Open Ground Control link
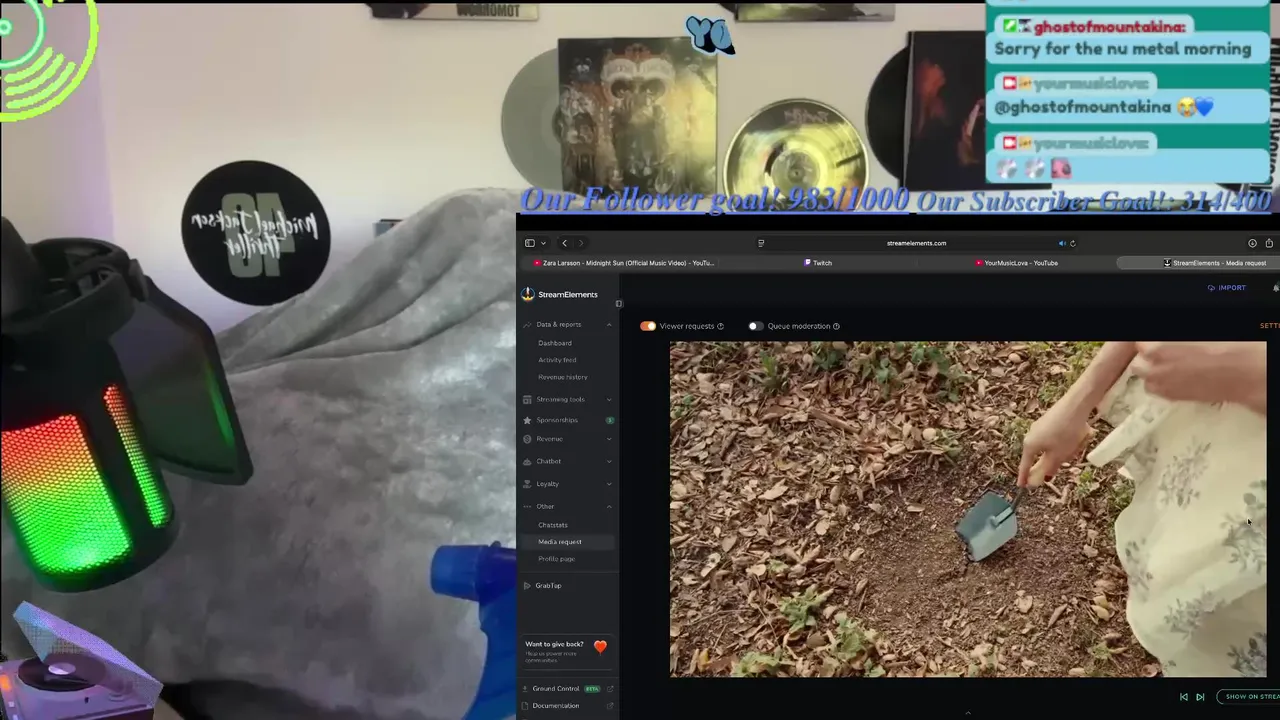 (x=556, y=689)
